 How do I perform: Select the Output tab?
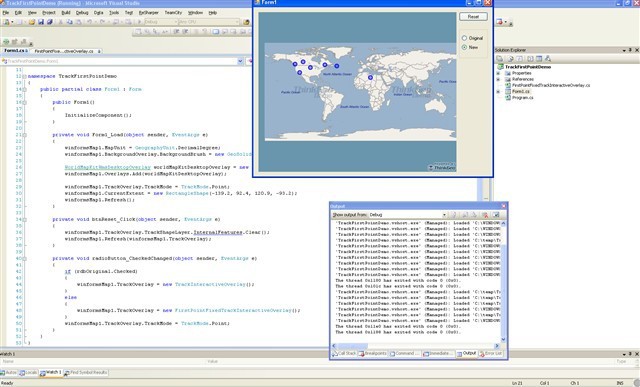pos(466,354)
